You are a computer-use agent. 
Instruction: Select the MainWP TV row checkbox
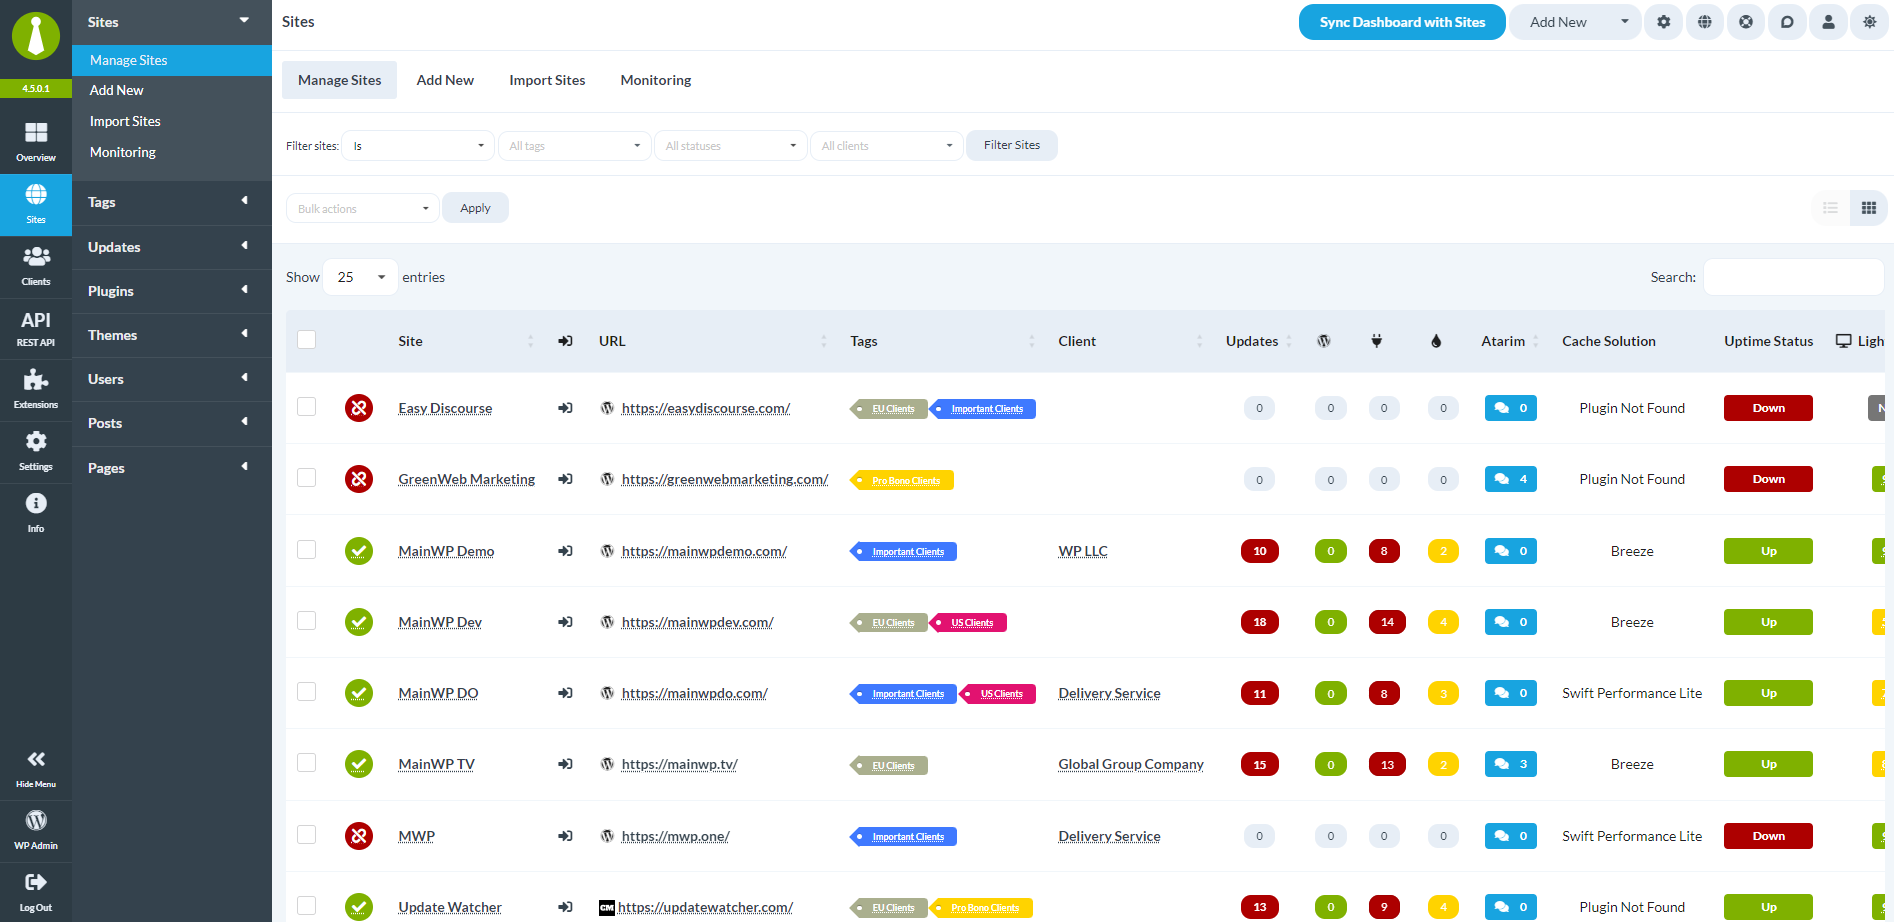point(307,763)
